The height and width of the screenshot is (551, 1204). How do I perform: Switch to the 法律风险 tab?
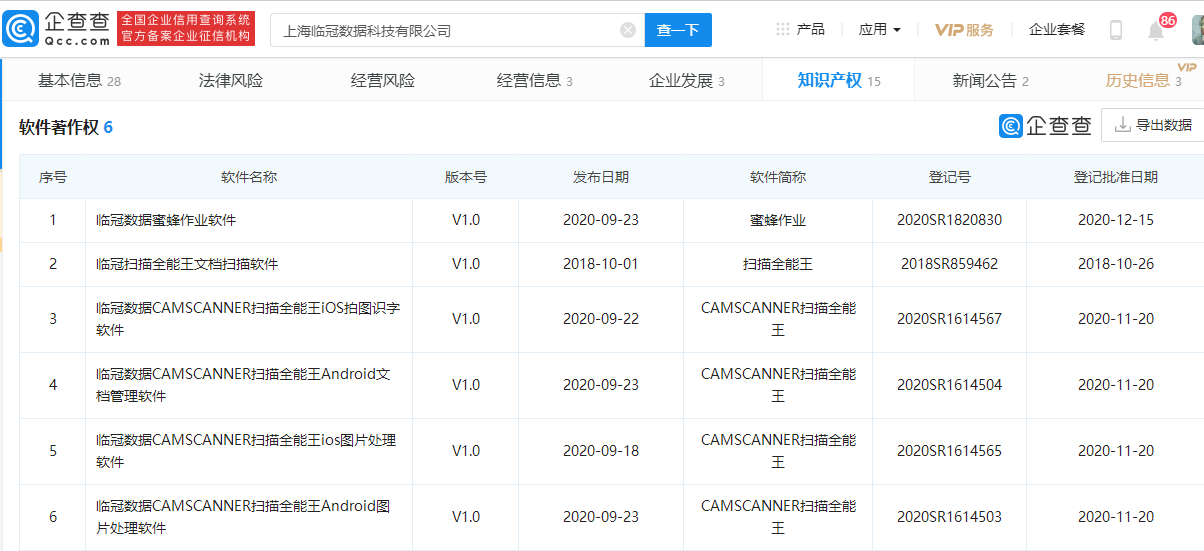coord(231,81)
